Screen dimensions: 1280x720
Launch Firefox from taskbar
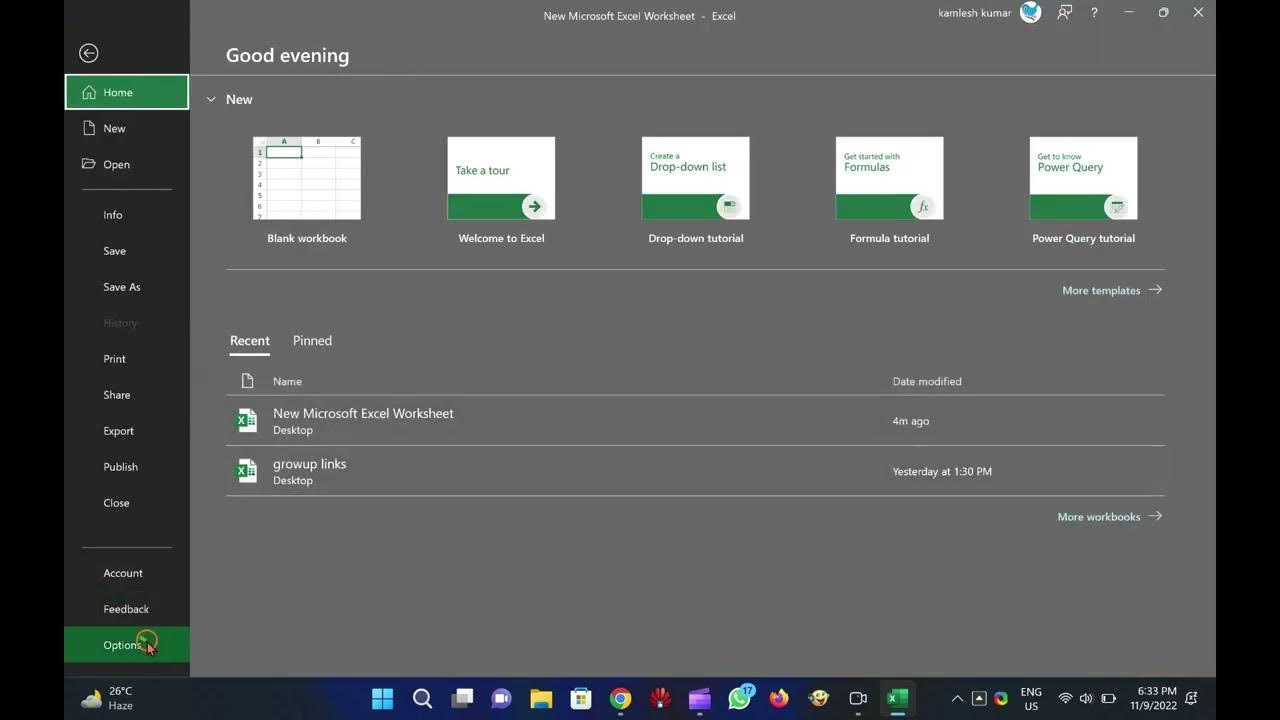[x=779, y=698]
